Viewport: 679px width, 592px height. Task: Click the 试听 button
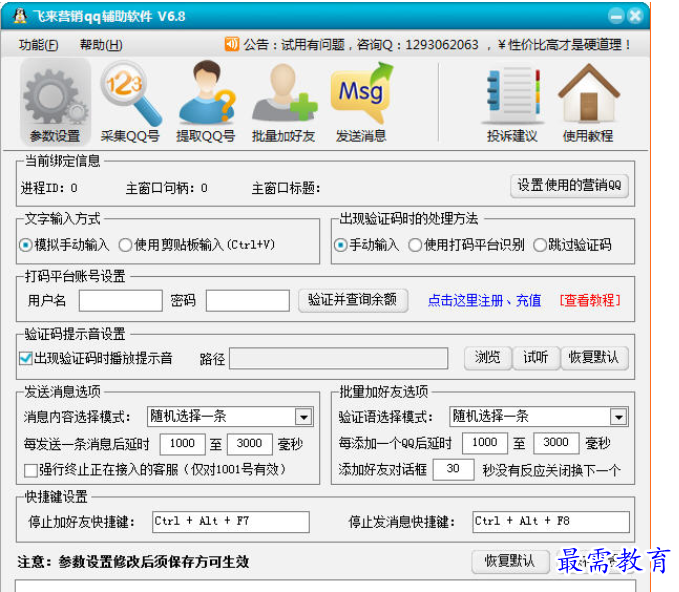pos(536,358)
